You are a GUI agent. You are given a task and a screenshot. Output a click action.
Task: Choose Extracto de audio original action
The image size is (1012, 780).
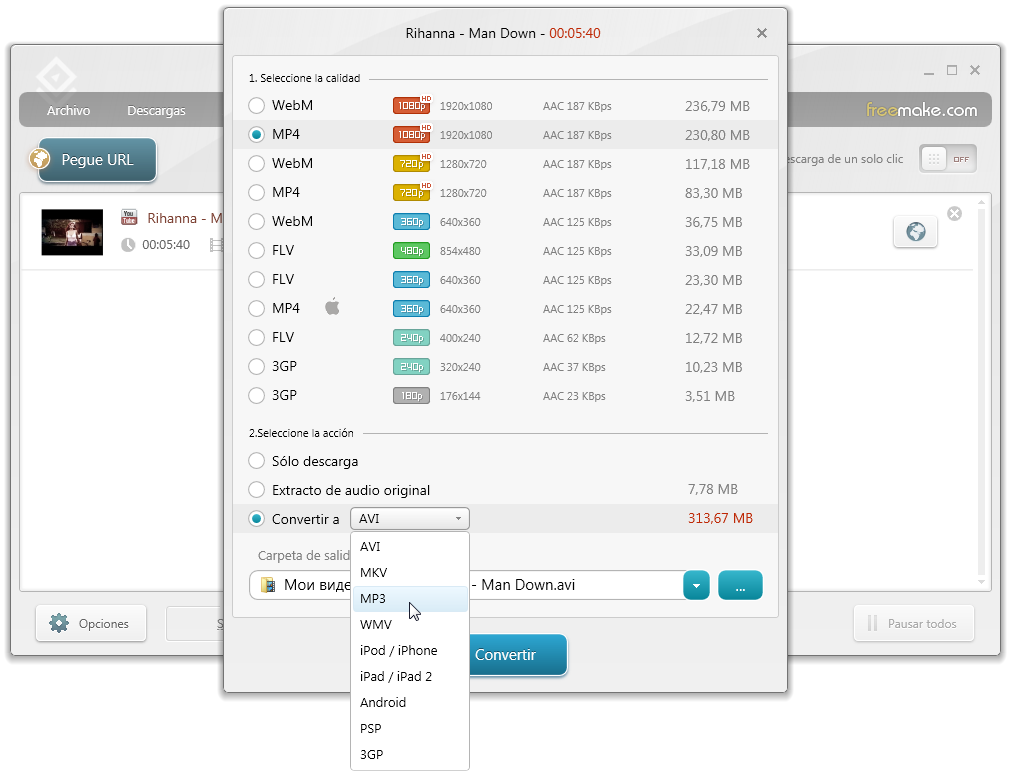[256, 490]
